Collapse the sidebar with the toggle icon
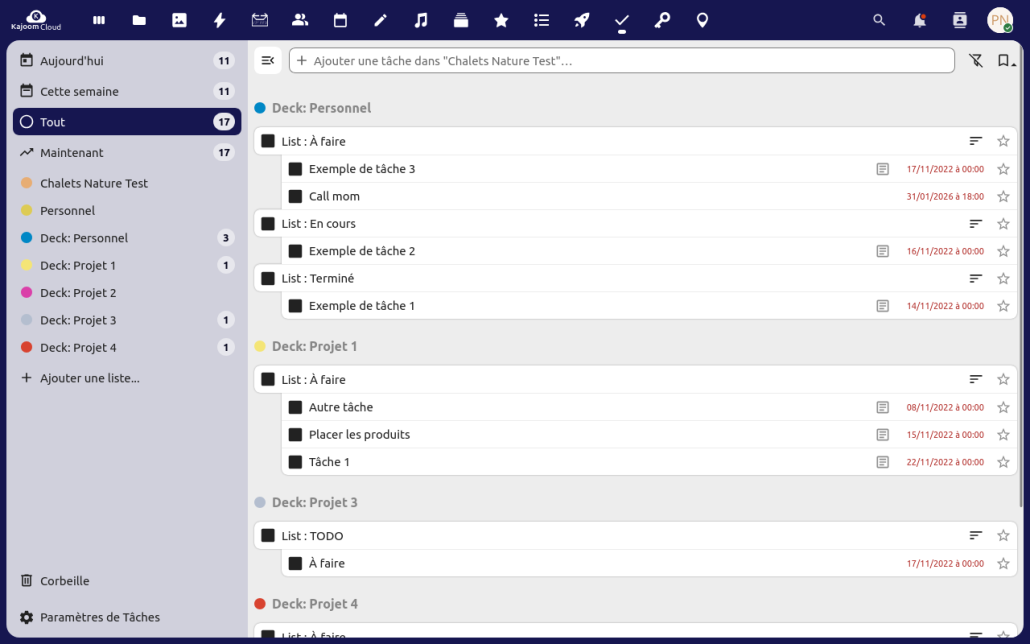1030x644 pixels. coord(267,60)
